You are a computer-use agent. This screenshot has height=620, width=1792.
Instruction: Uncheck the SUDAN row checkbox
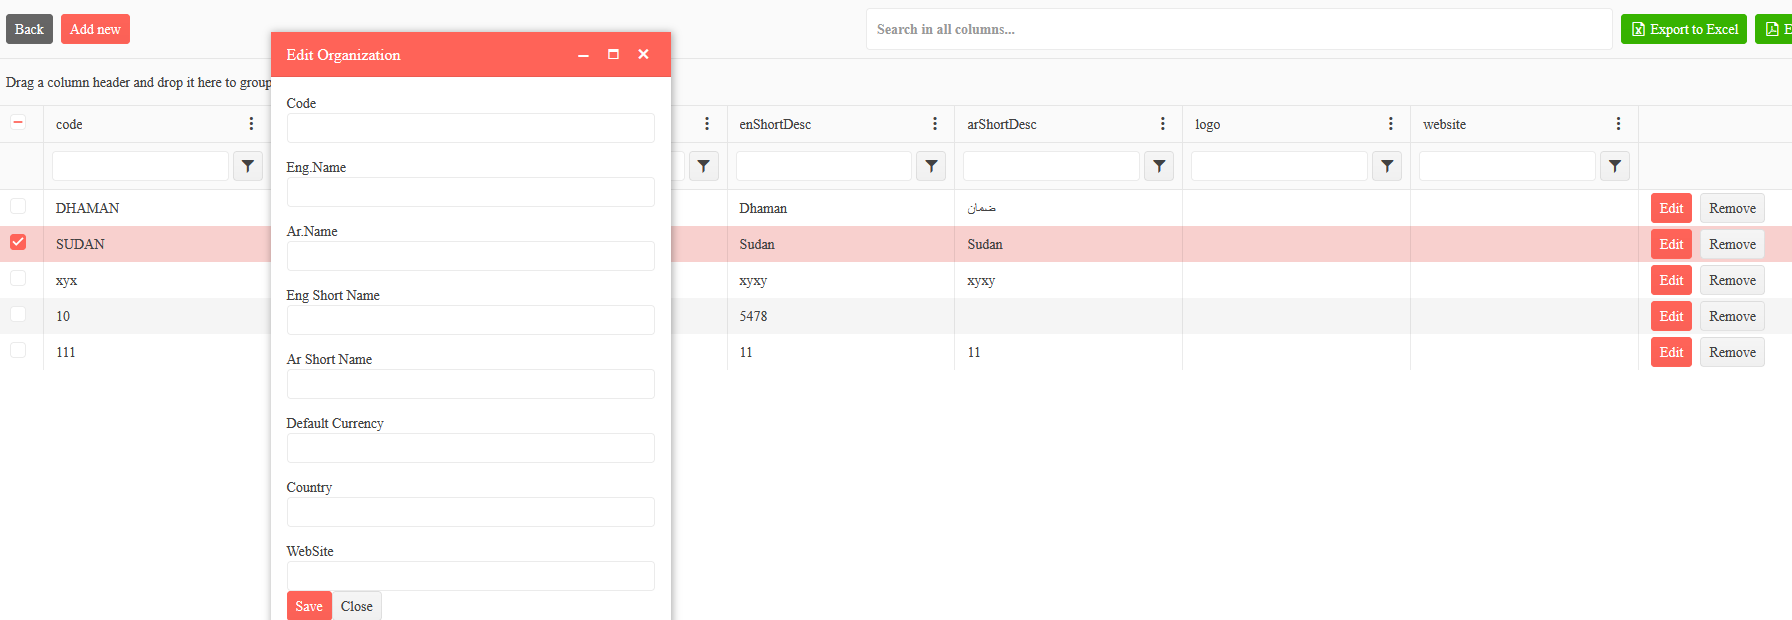tap(18, 243)
